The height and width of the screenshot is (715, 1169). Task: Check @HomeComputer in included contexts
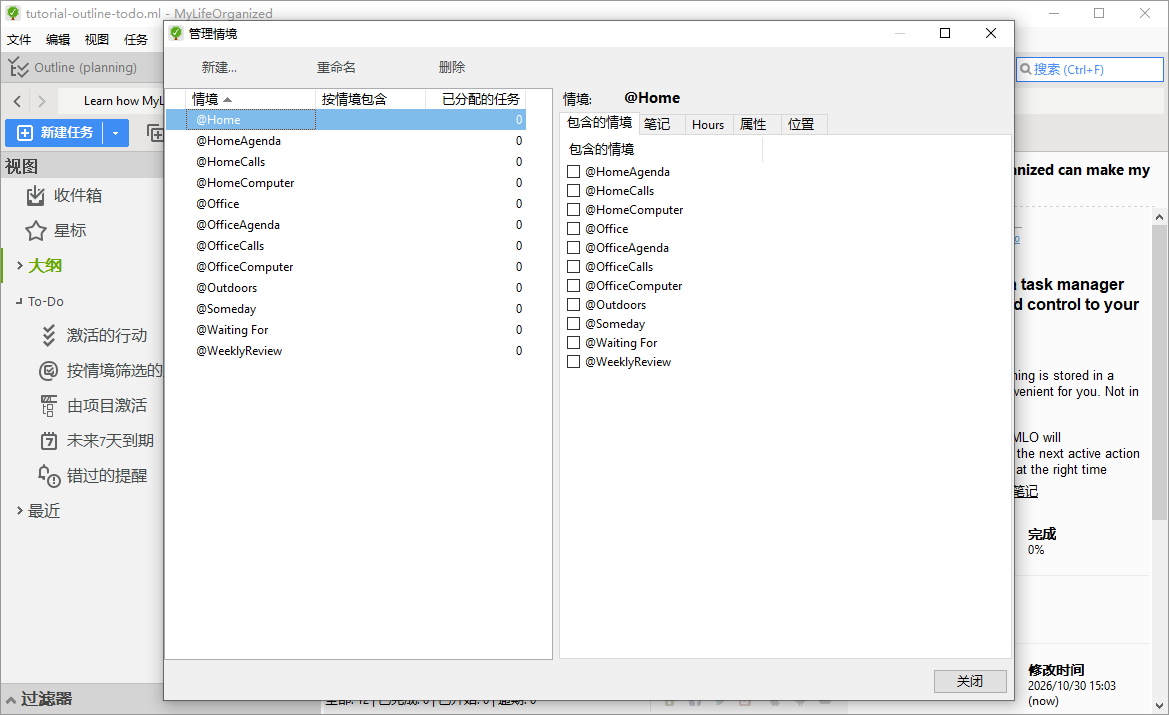573,210
